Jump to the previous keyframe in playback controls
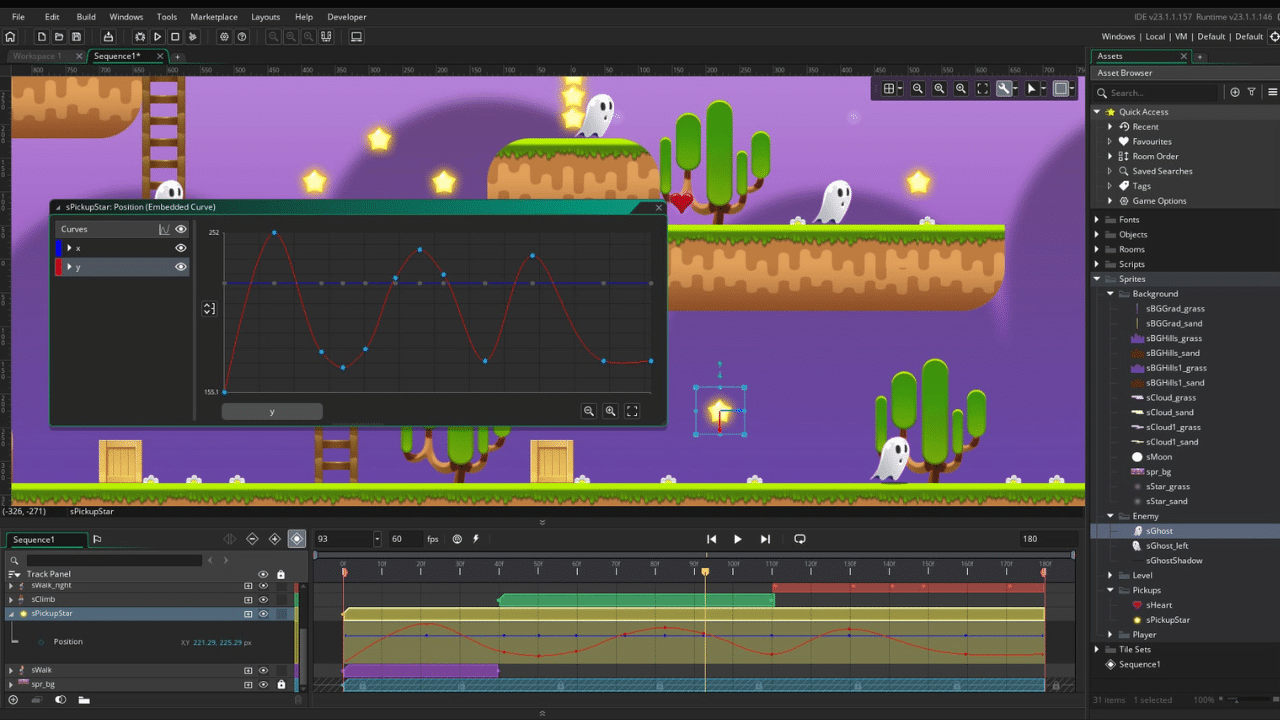Image resolution: width=1280 pixels, height=720 pixels. tap(711, 538)
